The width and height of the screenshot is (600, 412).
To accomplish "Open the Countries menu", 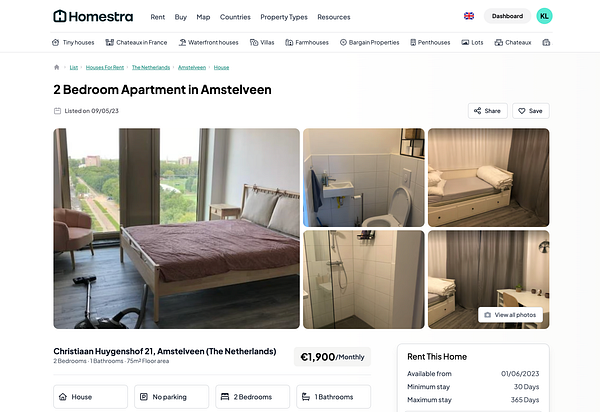I will click(x=235, y=17).
